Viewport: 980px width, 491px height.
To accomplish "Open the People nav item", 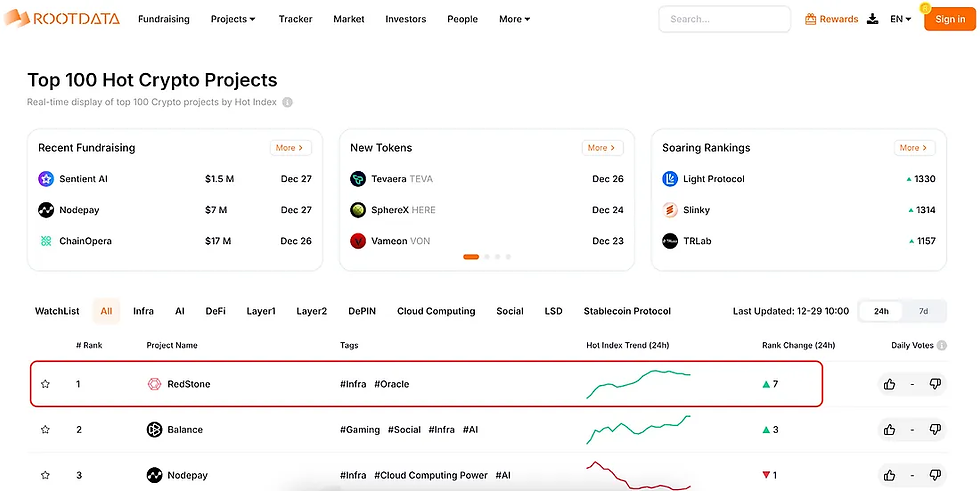I will [462, 19].
